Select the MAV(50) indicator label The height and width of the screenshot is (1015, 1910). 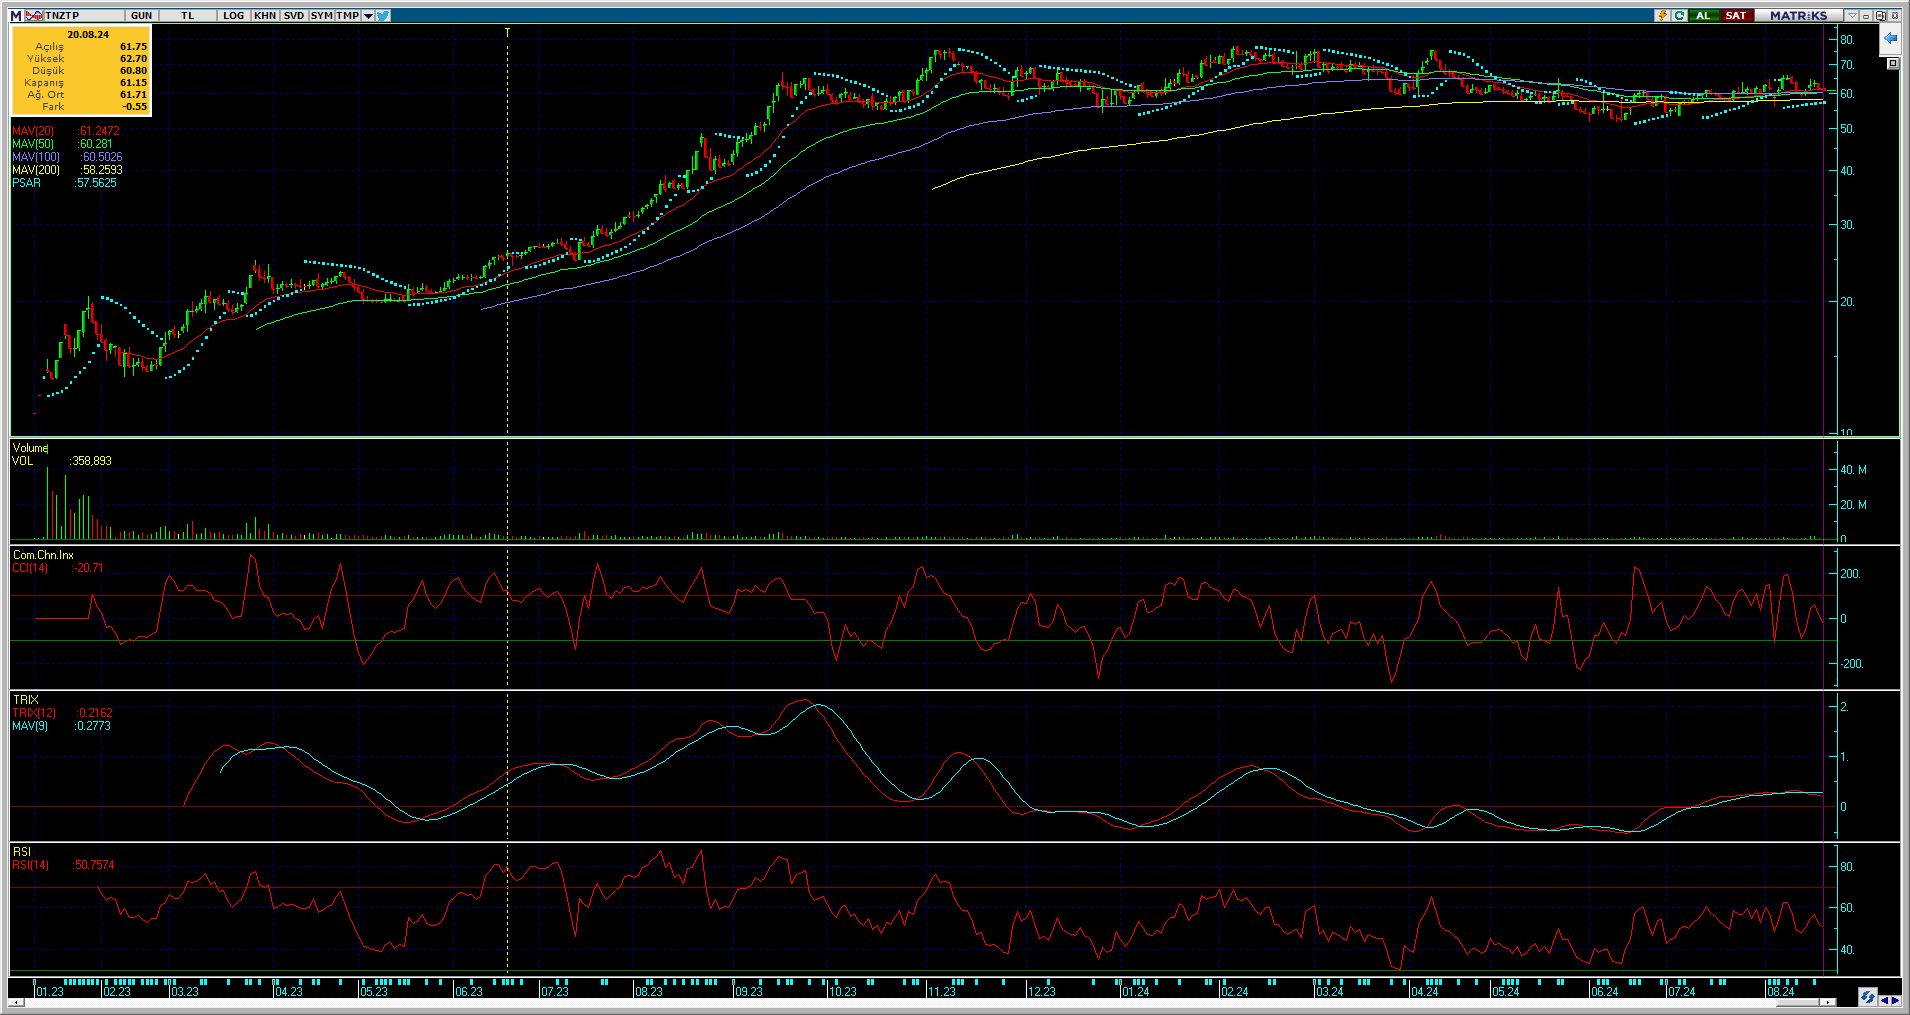tap(33, 144)
